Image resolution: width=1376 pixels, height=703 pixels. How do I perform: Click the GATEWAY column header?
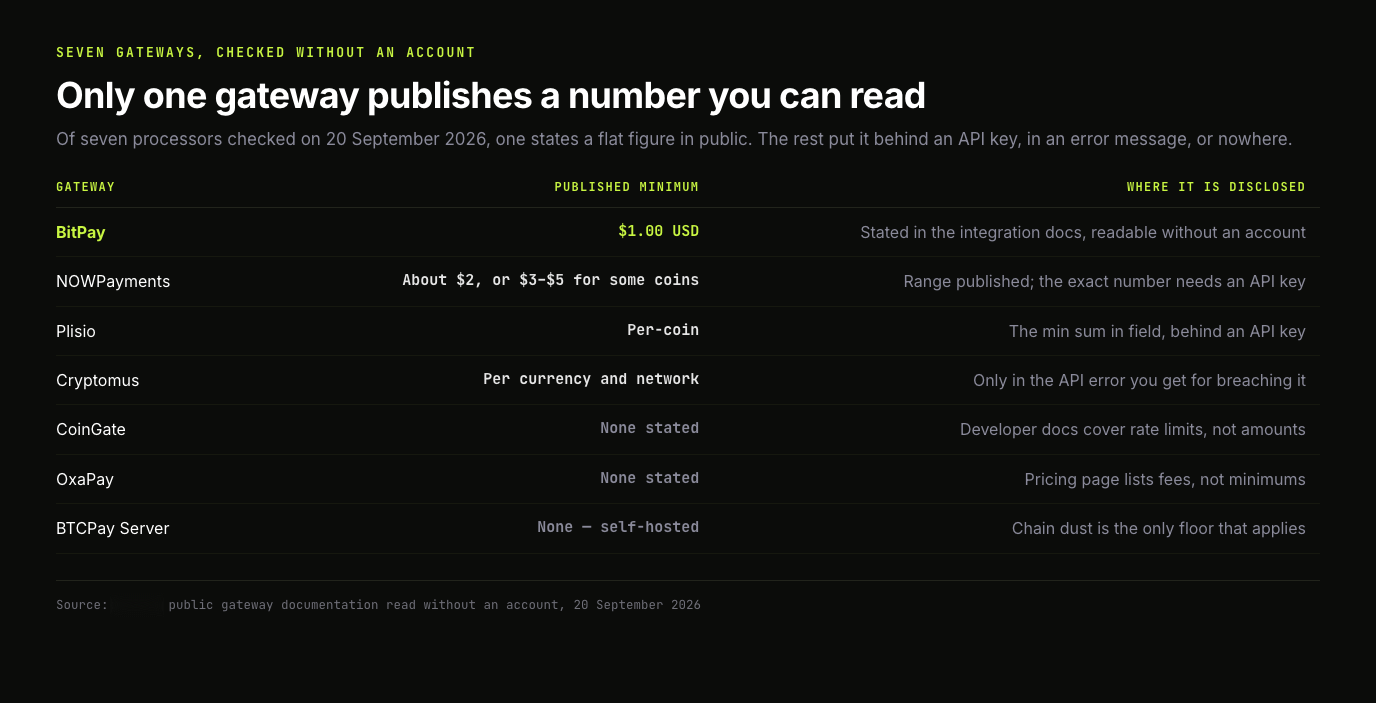[86, 187]
